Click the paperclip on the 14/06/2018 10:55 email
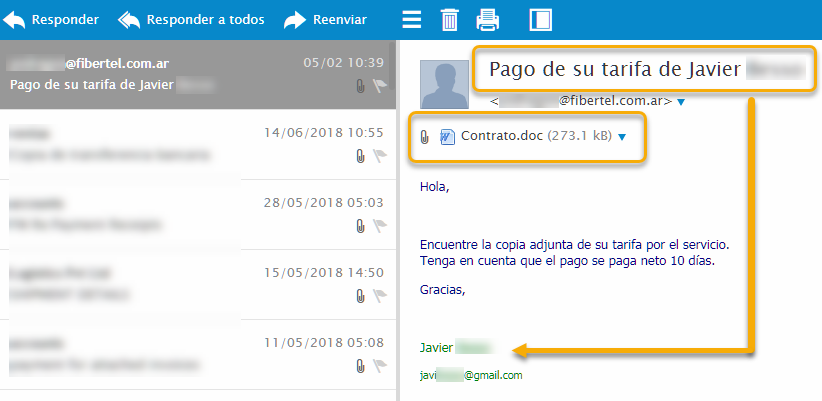 [360, 156]
